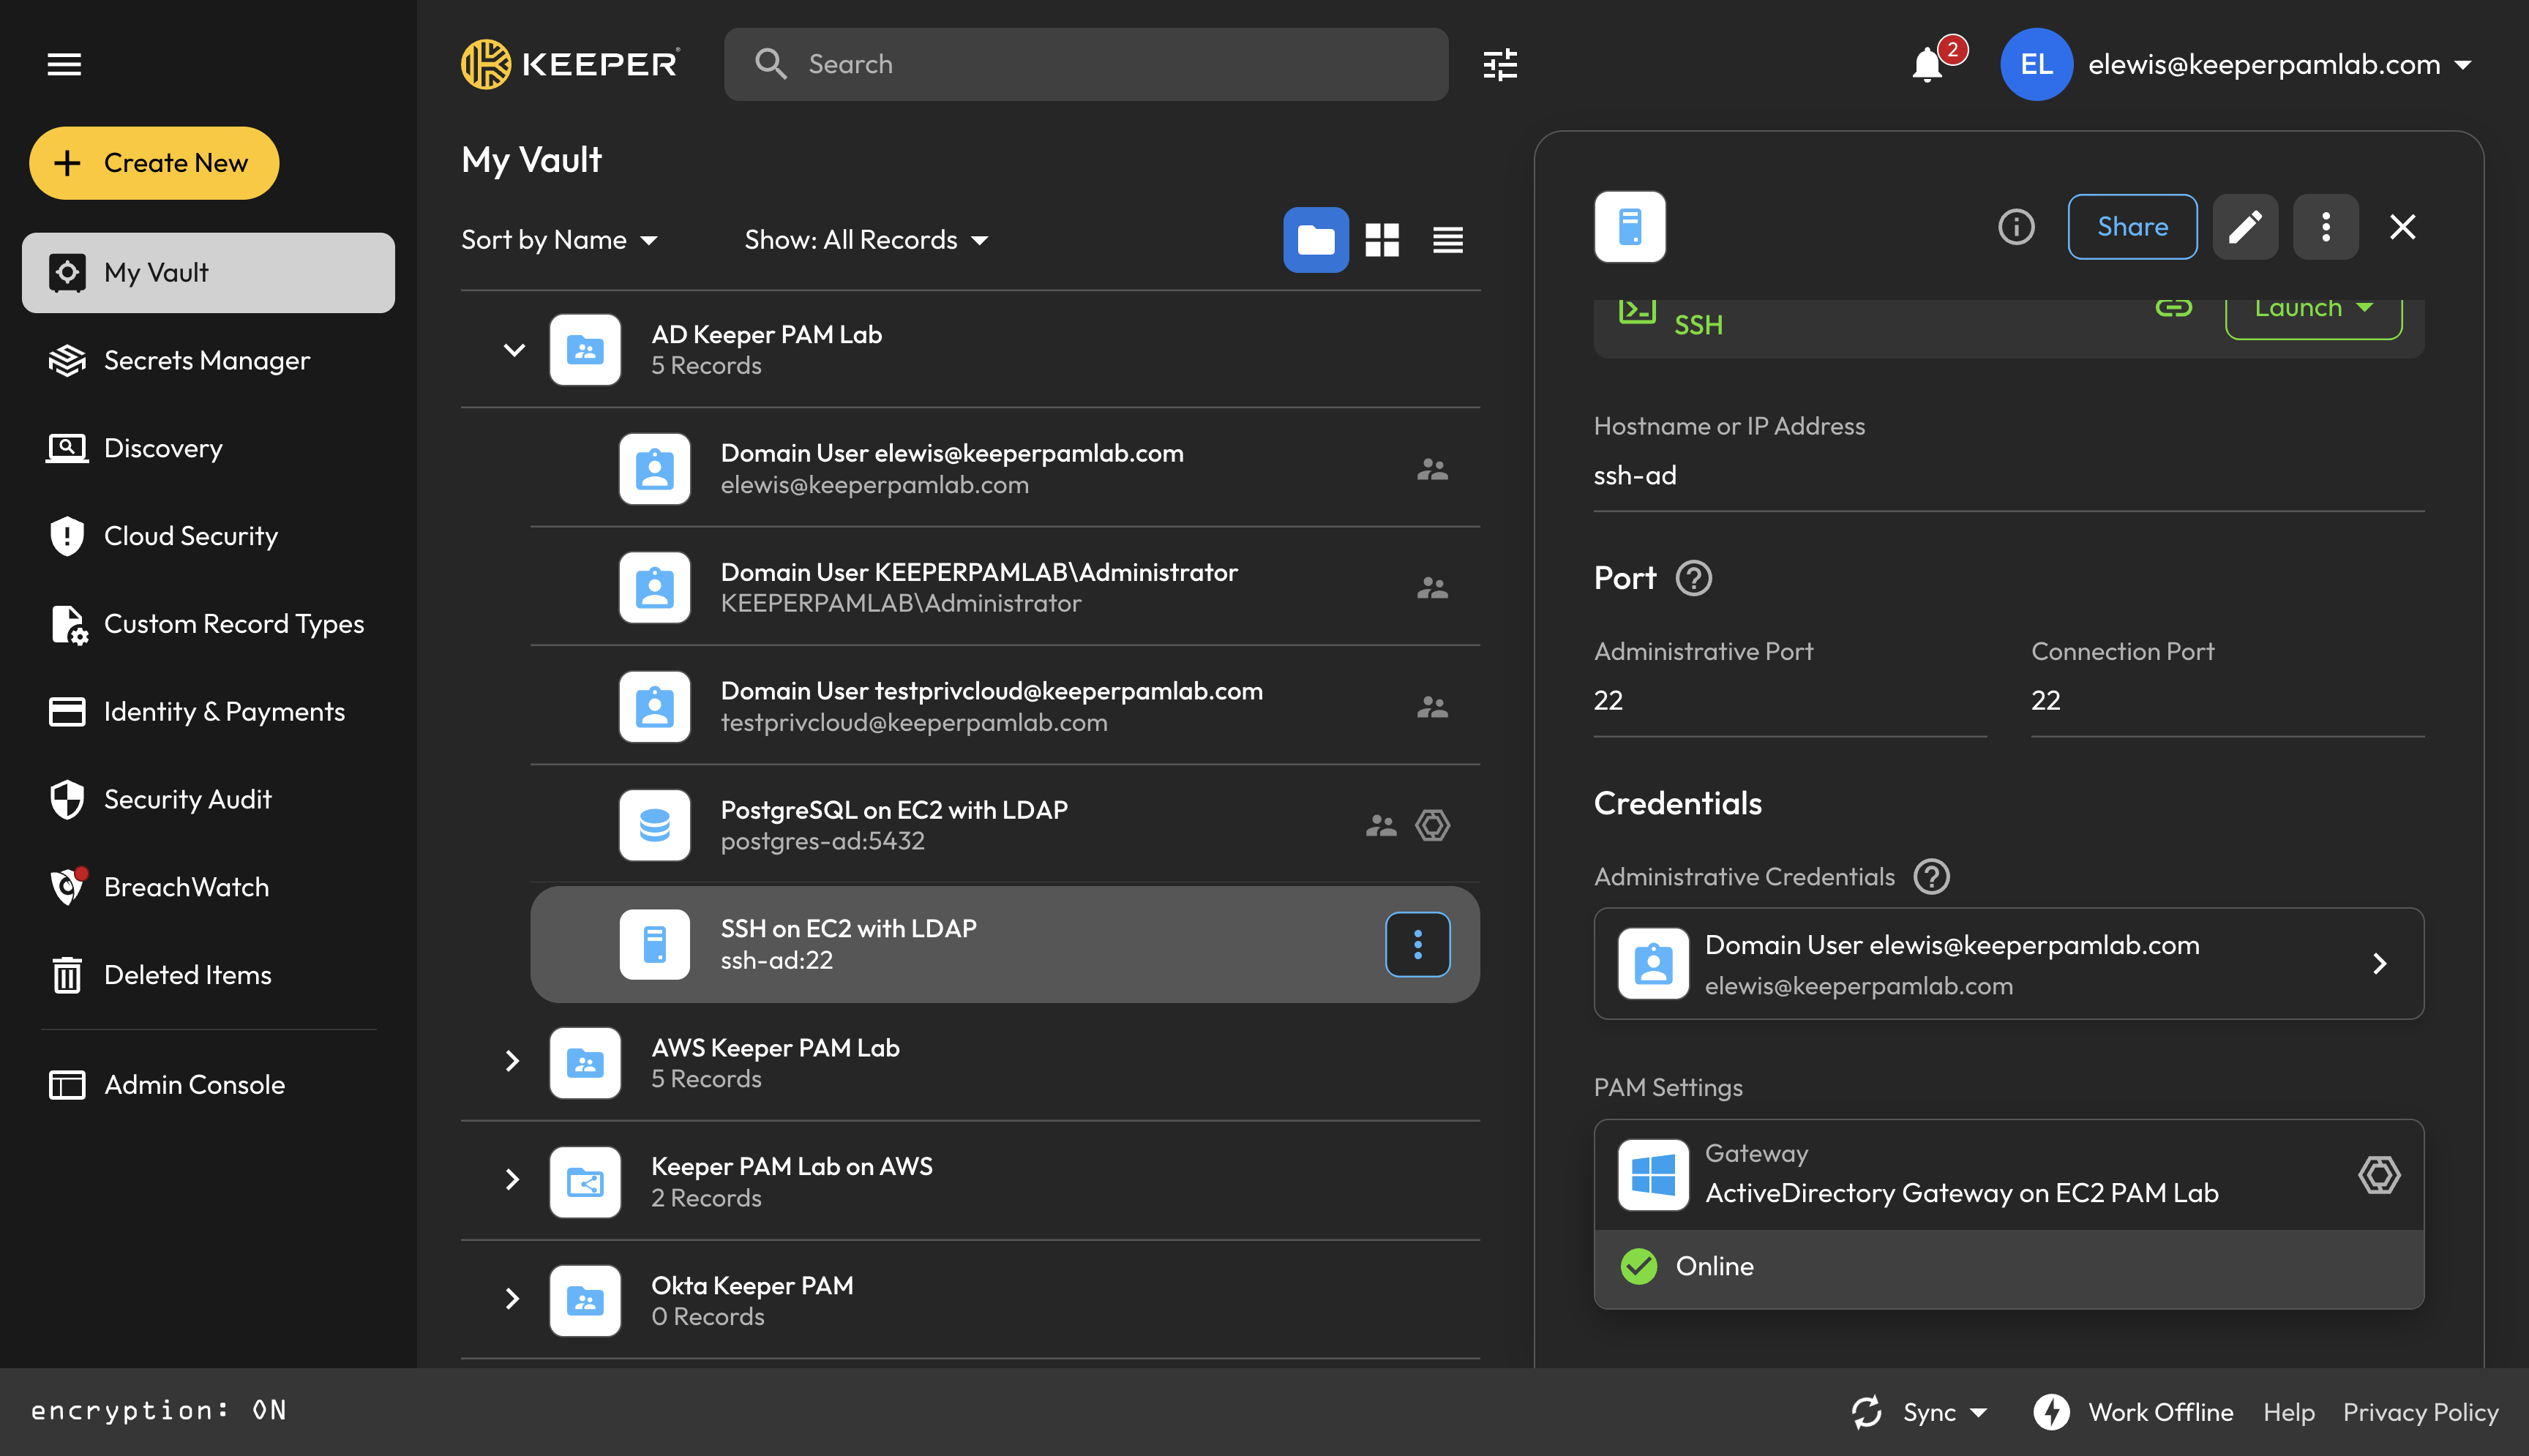Open the search filter options icon
Viewport: 2529px width, 1456px height.
[1500, 64]
